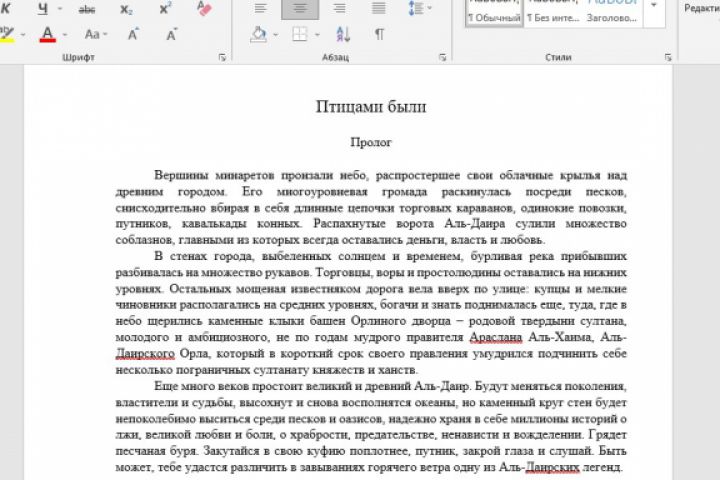This screenshot has width=720, height=480.
Task: Select the Заголовок style
Action: click(612, 13)
